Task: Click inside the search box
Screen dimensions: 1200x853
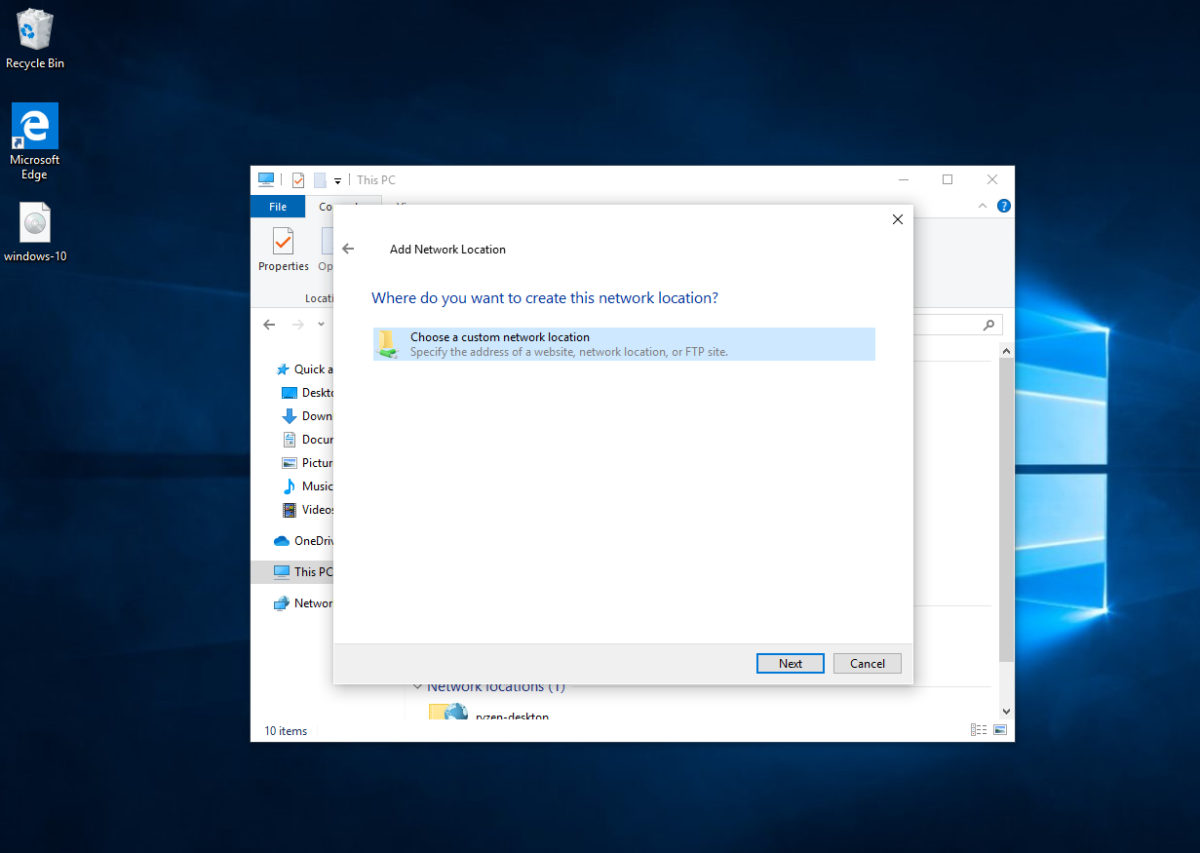Action: pyautogui.click(x=955, y=324)
